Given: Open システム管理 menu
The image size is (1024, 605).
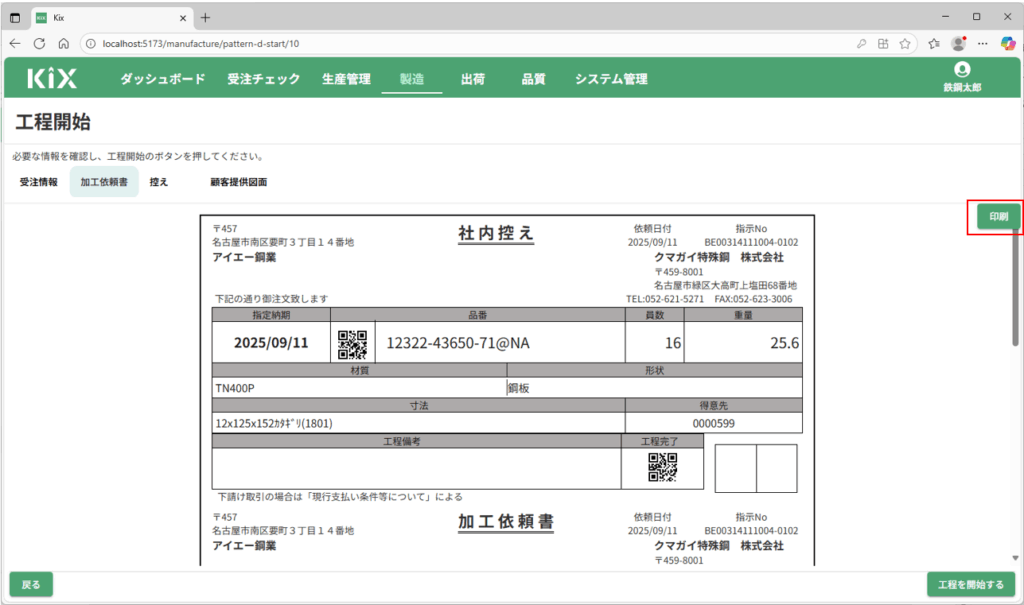Looking at the screenshot, I should click(x=611, y=79).
